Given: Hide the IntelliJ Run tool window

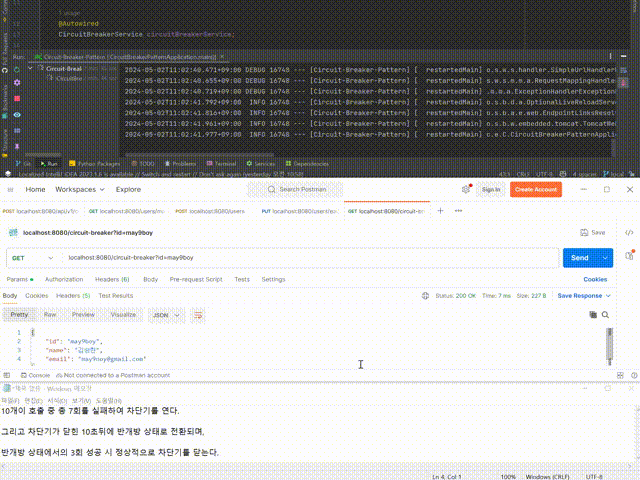Looking at the screenshot, I should (x=623, y=56).
